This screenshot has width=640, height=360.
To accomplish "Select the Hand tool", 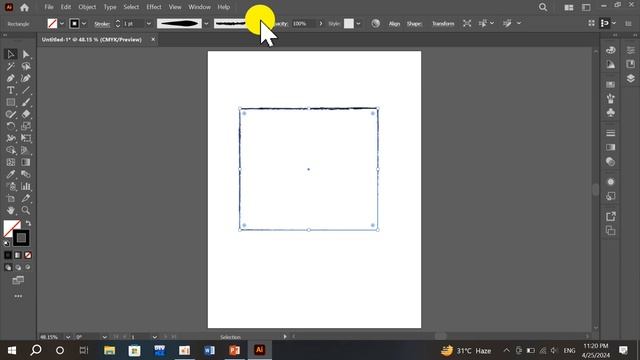I will point(11,210).
